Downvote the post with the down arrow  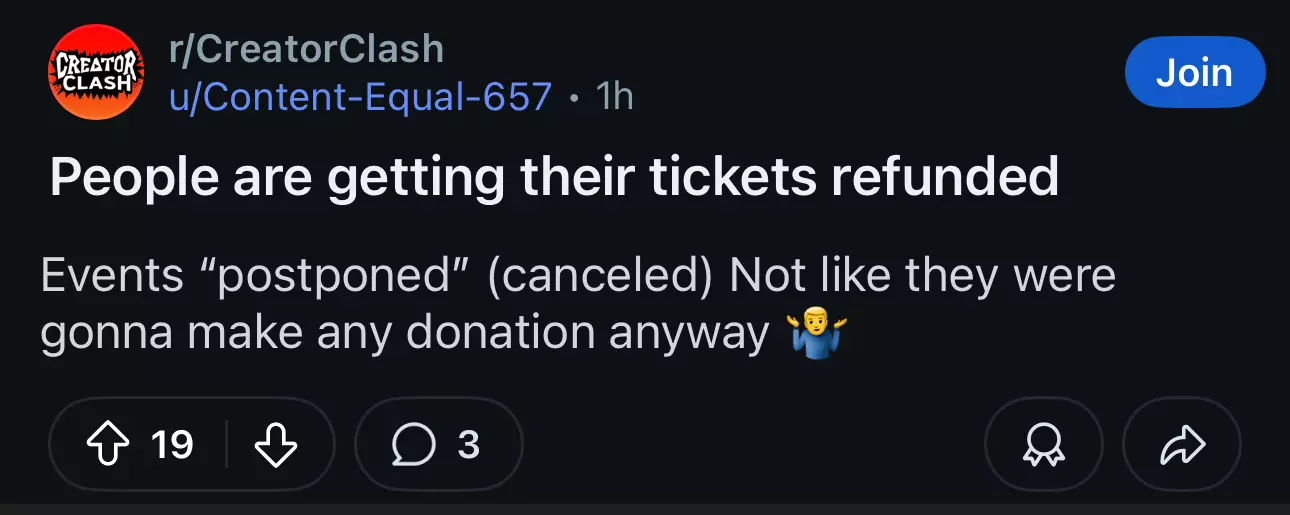click(277, 444)
